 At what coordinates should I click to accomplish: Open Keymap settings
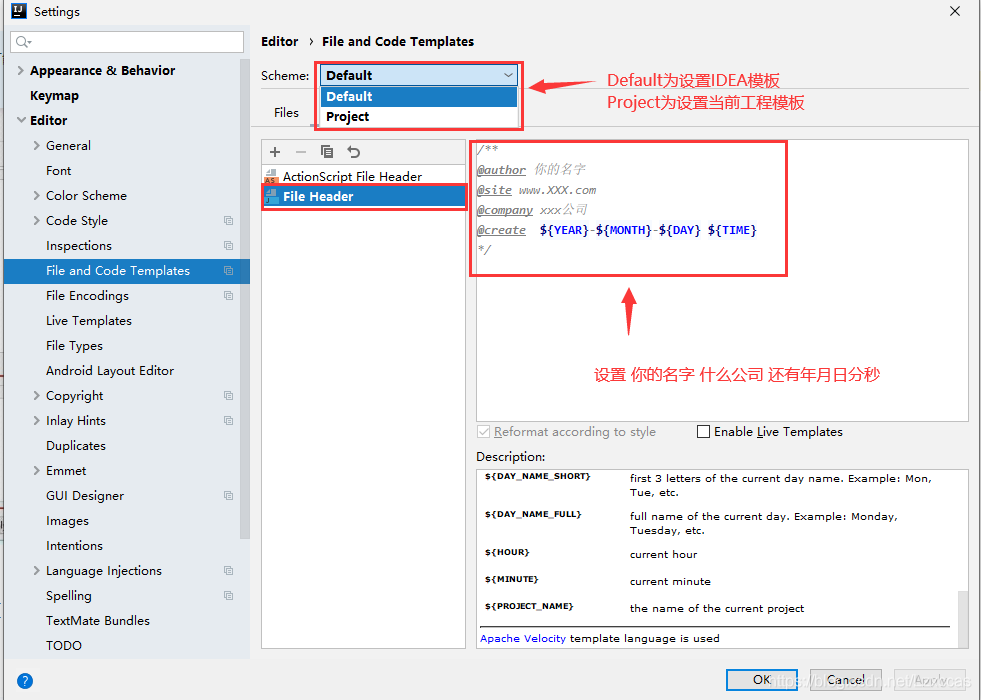[54, 95]
